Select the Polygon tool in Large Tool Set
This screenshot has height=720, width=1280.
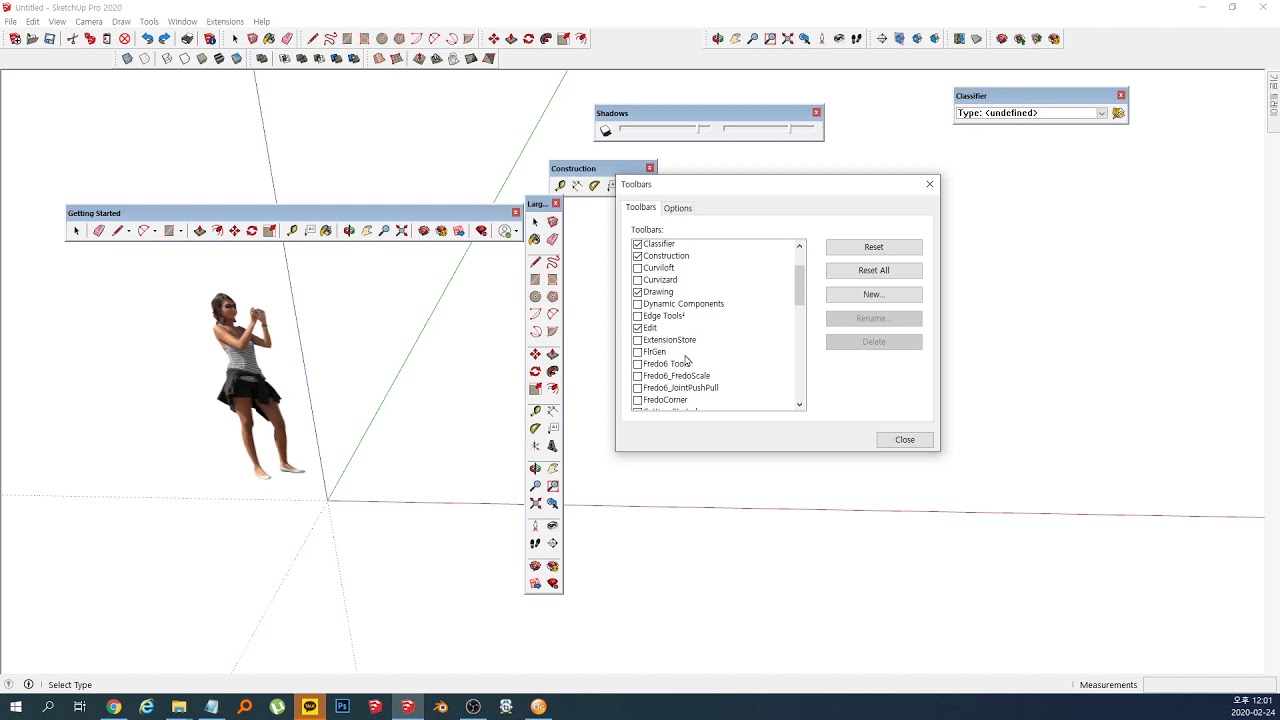click(553, 297)
